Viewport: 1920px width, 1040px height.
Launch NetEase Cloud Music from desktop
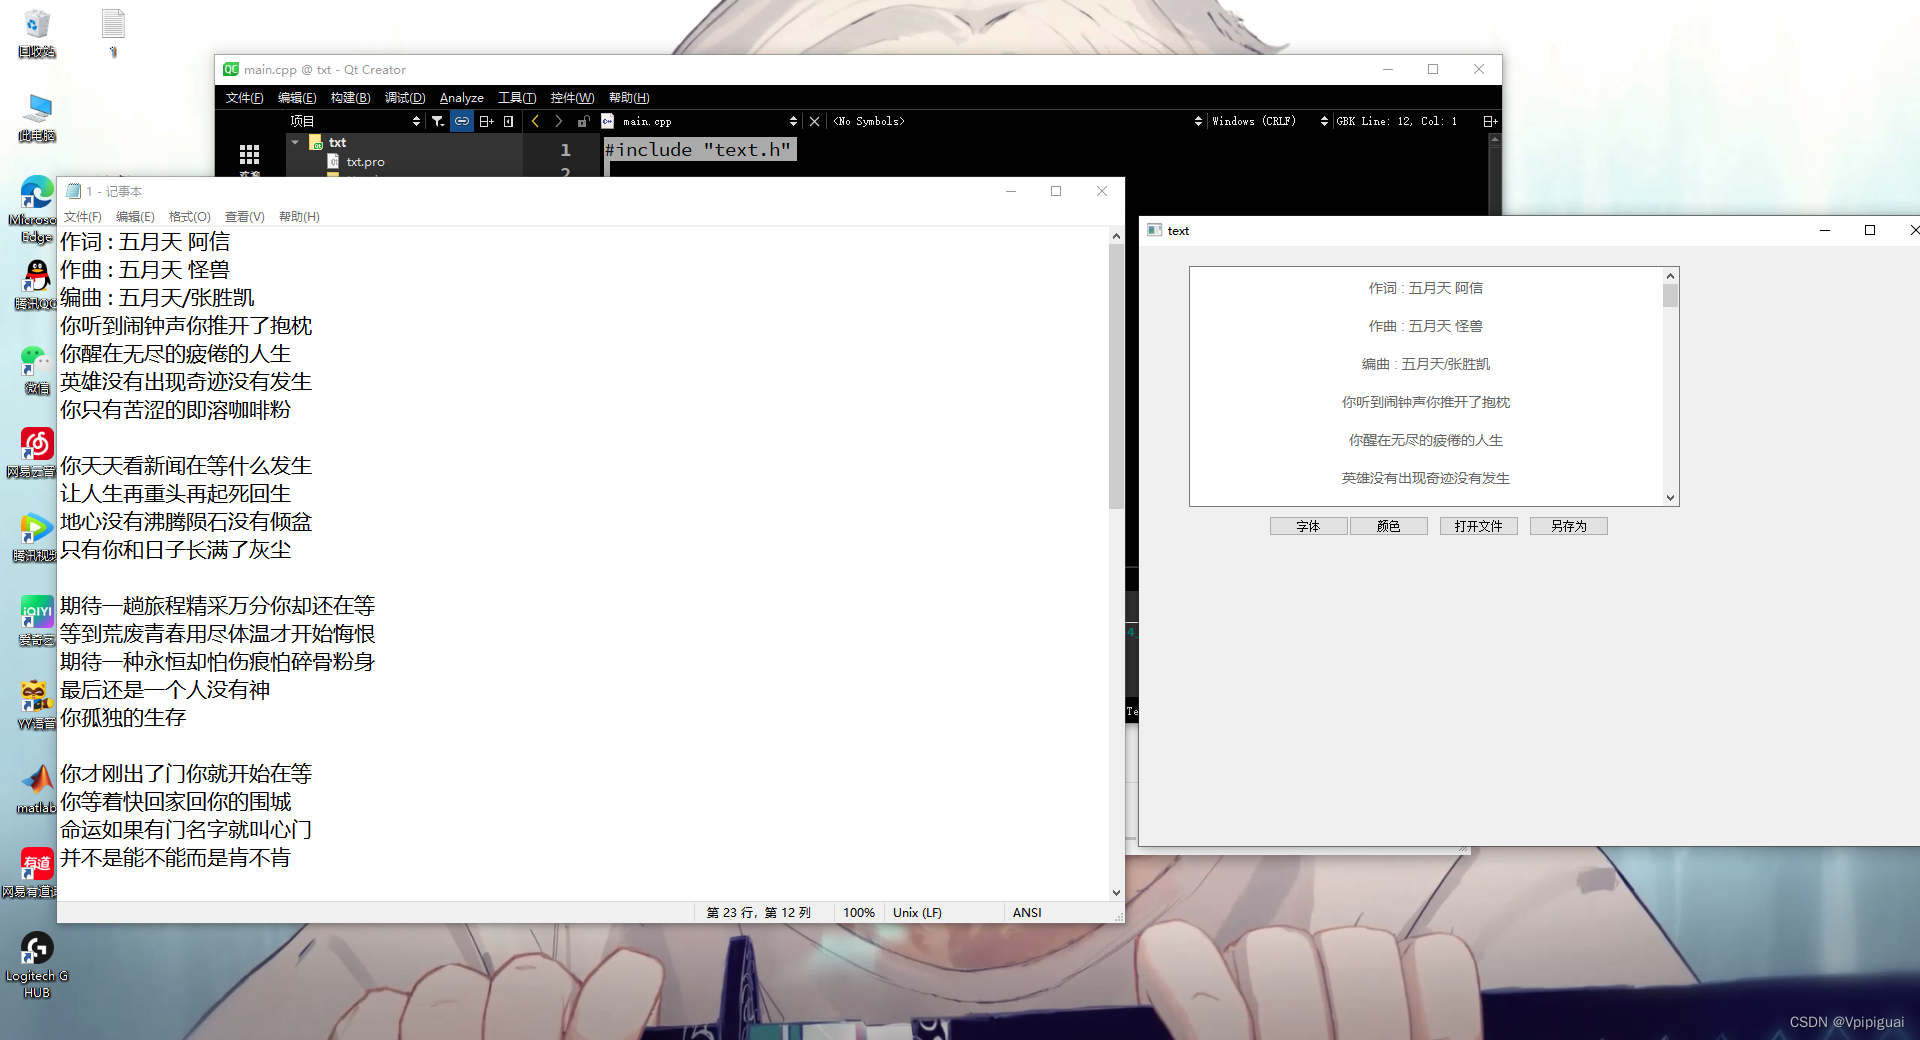[34, 453]
